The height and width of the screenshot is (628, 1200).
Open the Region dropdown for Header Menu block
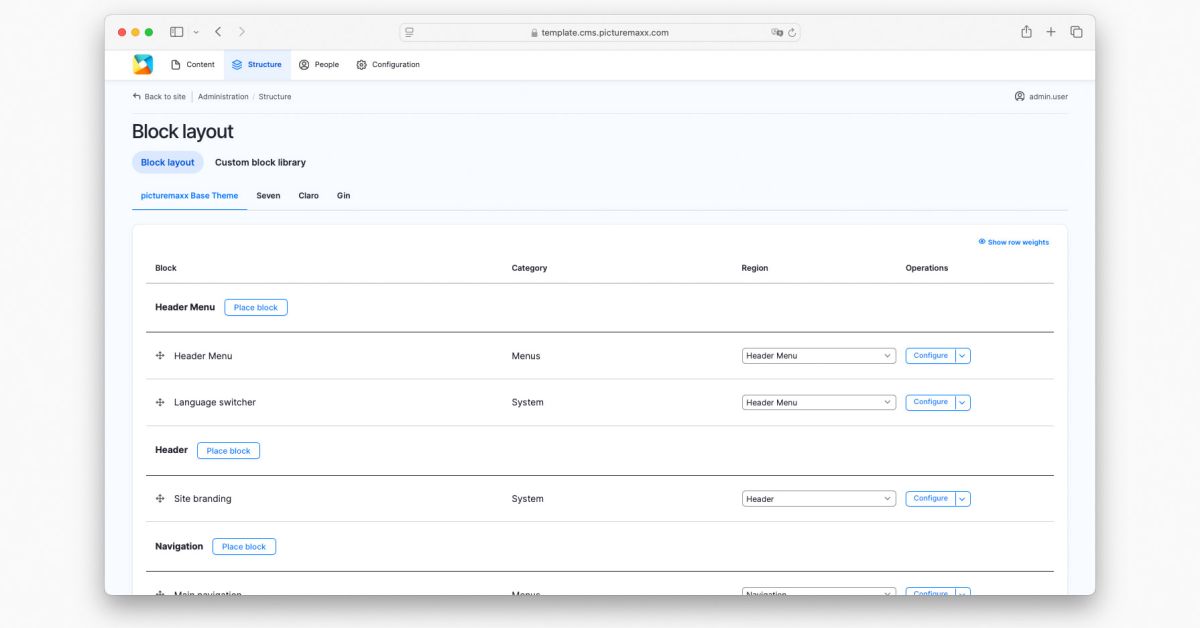click(819, 356)
